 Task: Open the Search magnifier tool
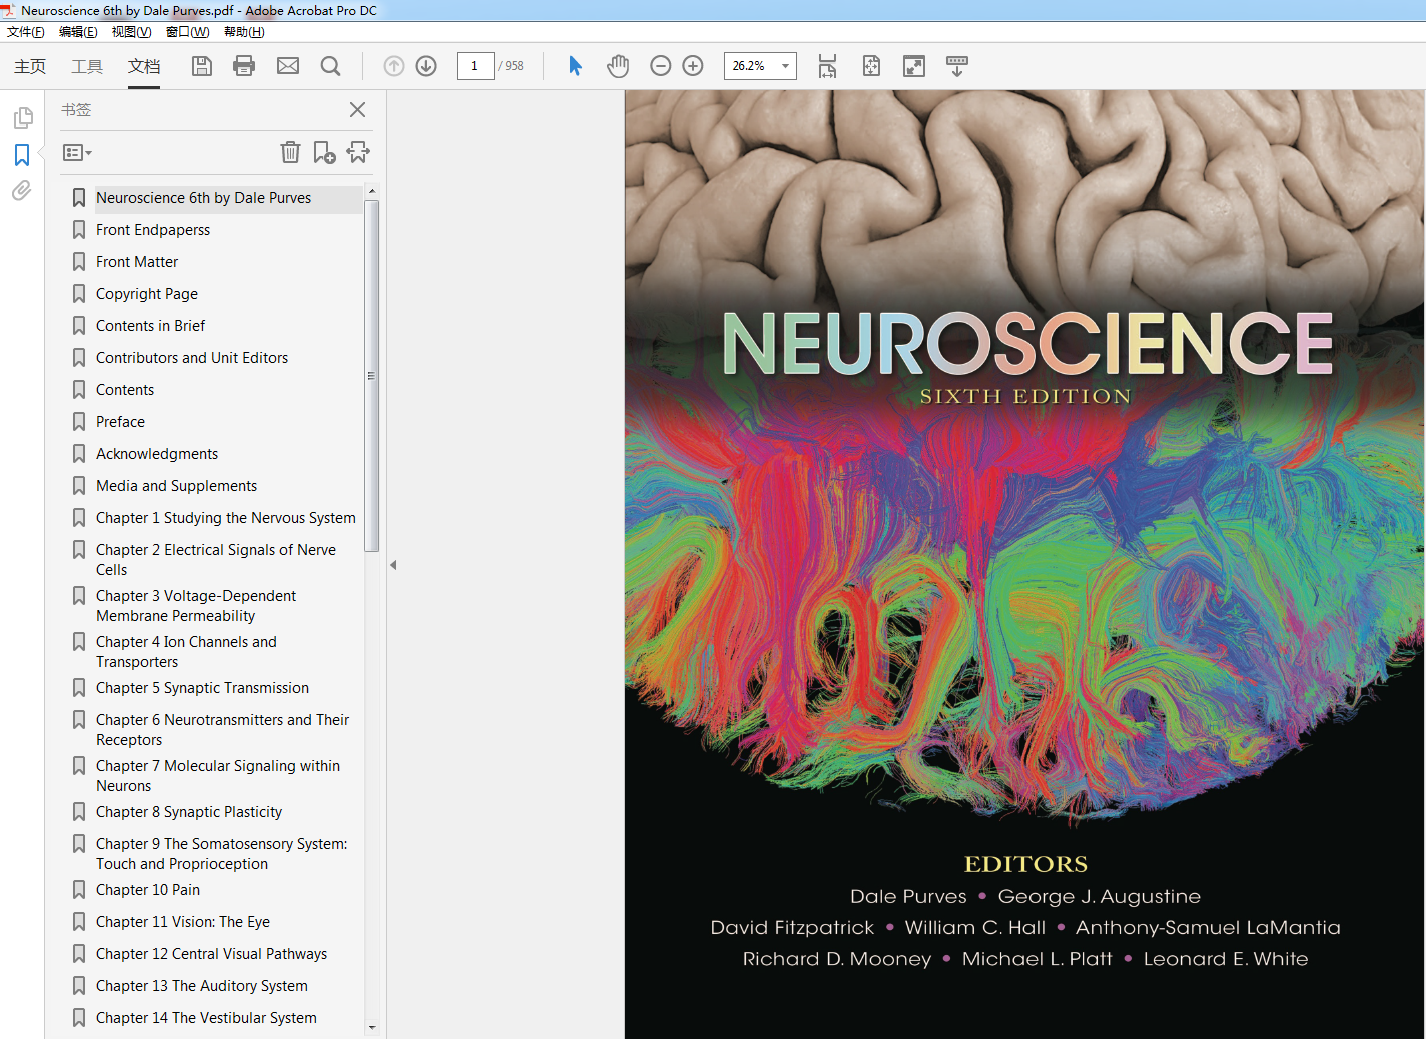pyautogui.click(x=330, y=66)
